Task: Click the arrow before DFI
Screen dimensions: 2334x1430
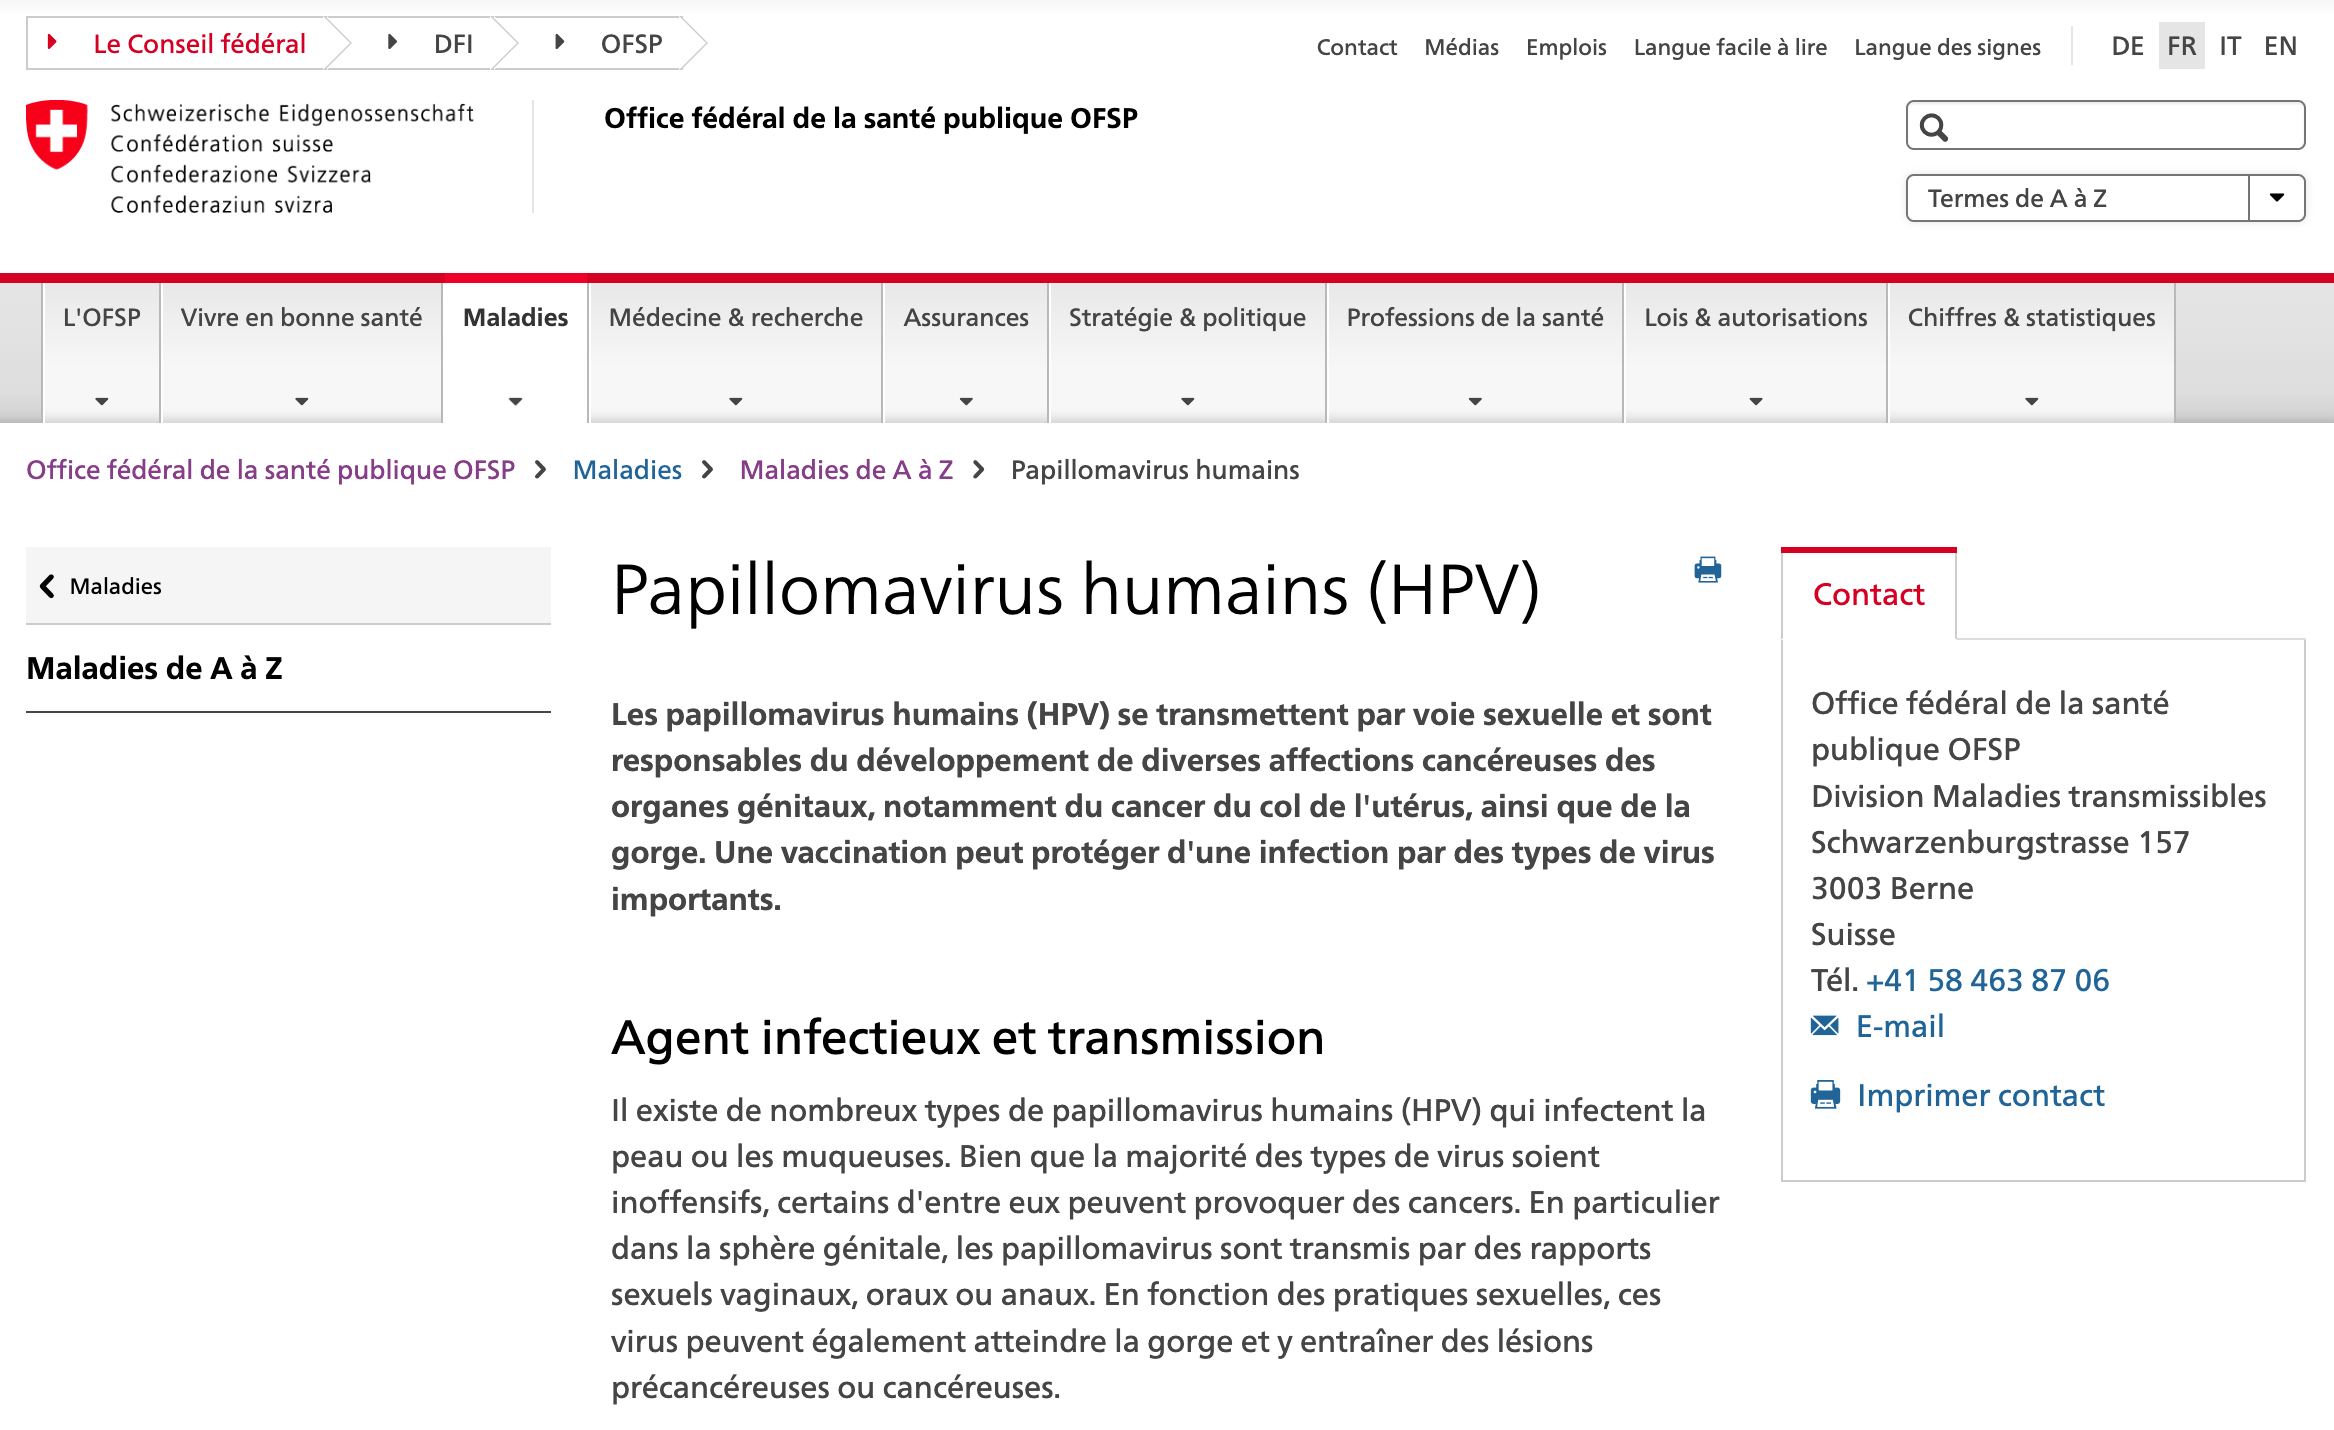Action: click(x=393, y=42)
